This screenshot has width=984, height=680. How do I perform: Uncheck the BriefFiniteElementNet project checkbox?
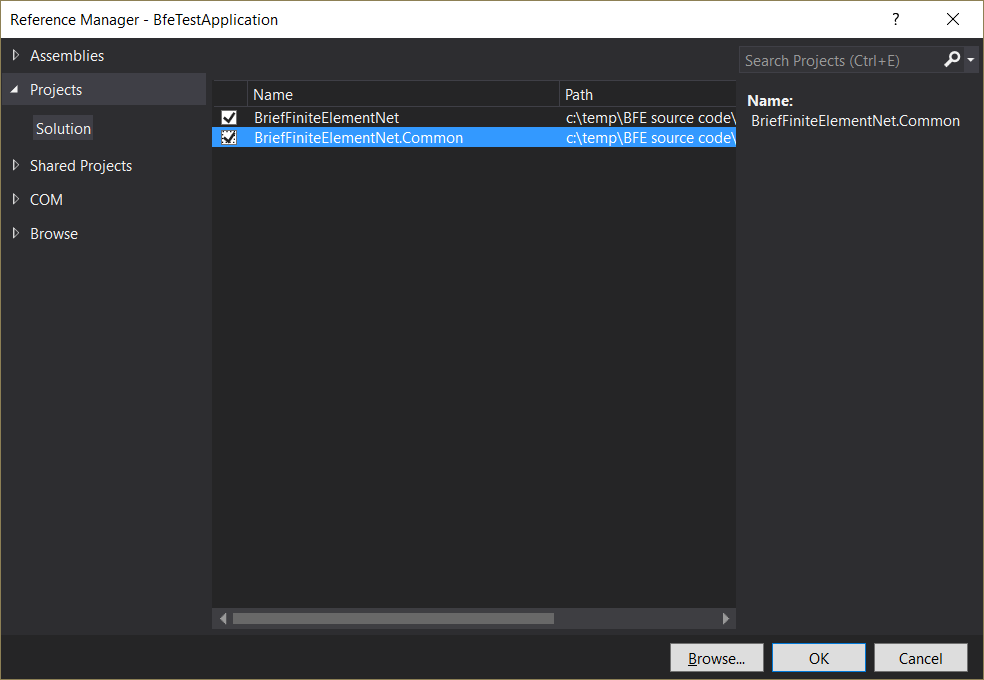(229, 117)
